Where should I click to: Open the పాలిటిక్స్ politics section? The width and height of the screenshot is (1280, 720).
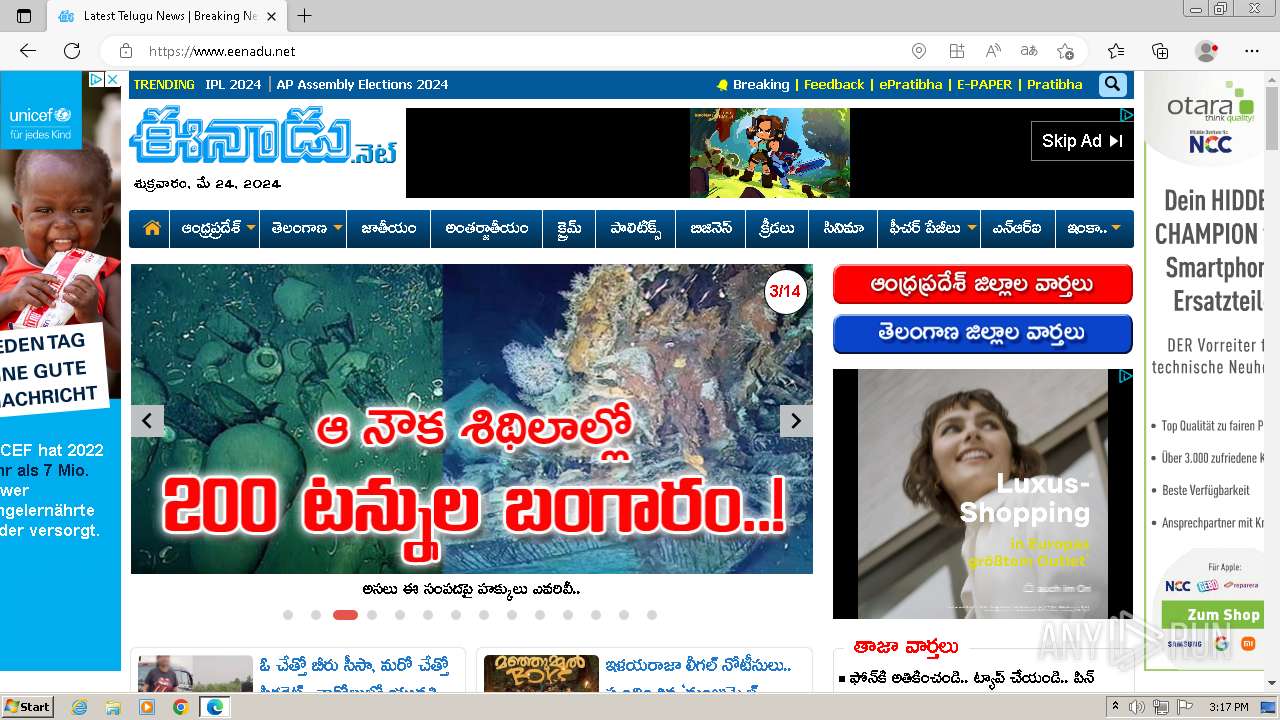[x=635, y=228]
